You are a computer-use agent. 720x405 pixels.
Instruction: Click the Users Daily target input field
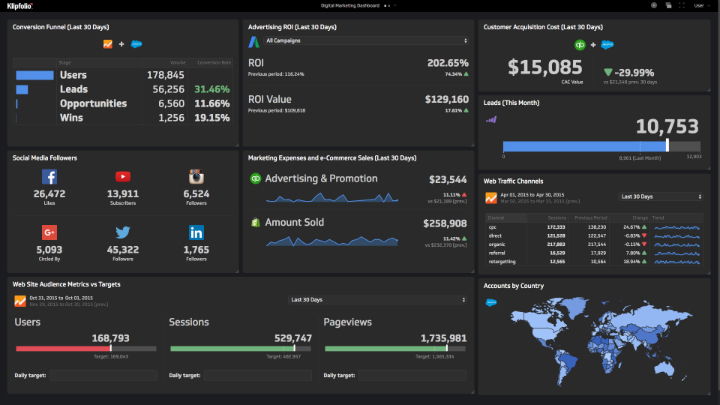click(x=103, y=376)
